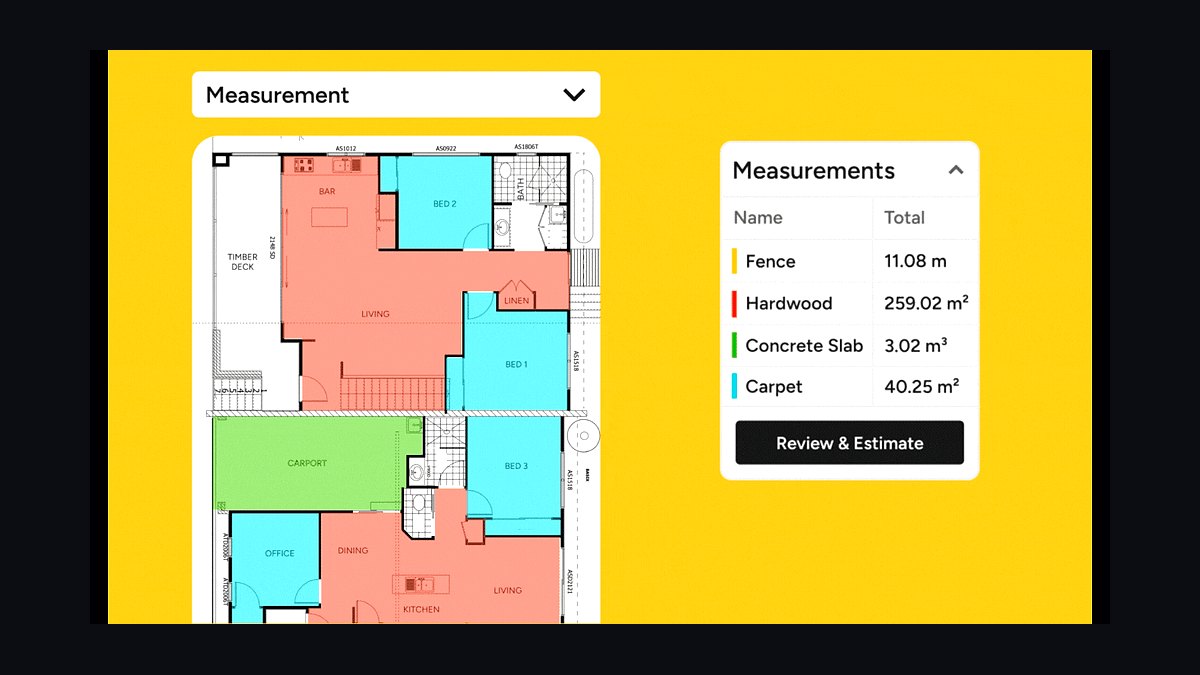Select the Carpet measurement row

coord(850,386)
